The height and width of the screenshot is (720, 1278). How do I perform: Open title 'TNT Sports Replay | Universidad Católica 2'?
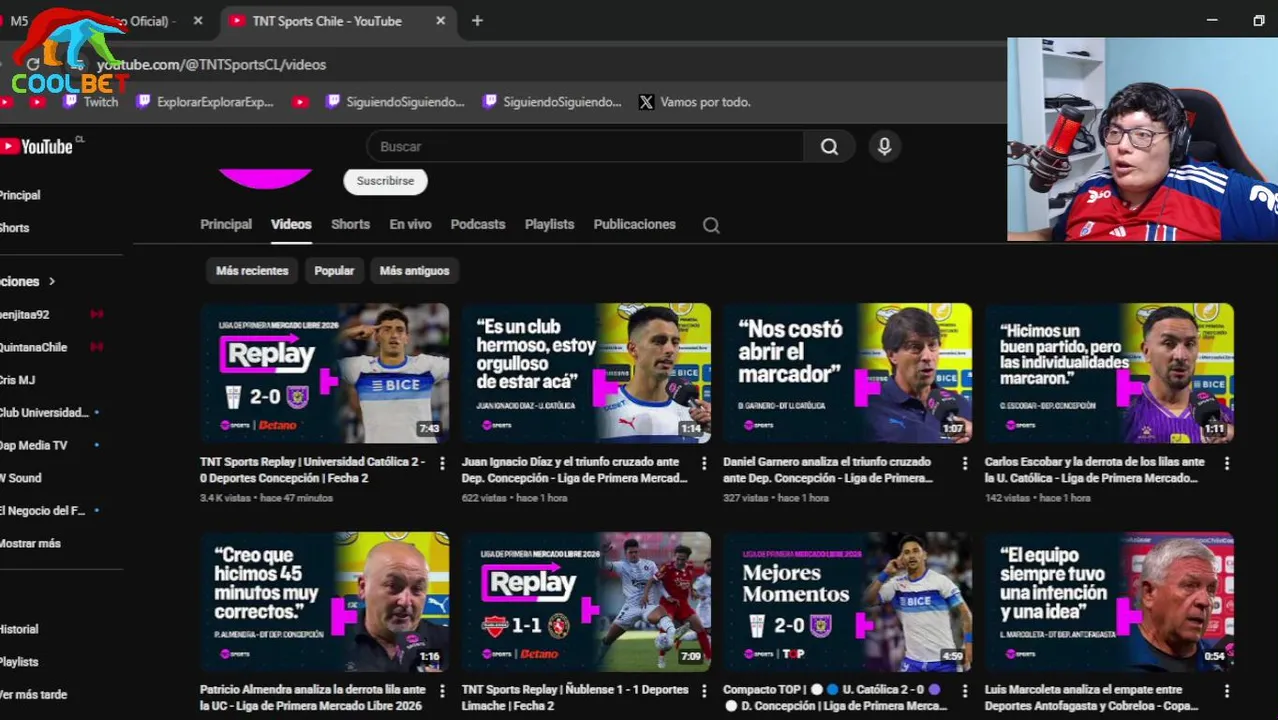[x=313, y=470]
